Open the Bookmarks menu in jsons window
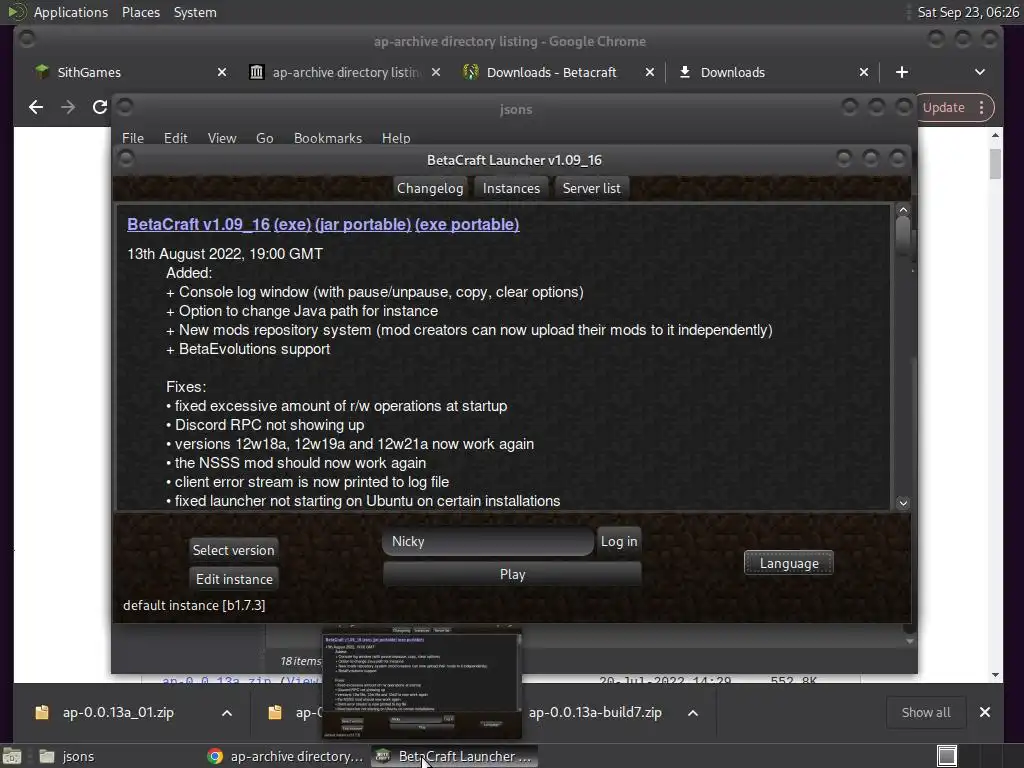This screenshot has height=768, width=1024. pos(328,138)
